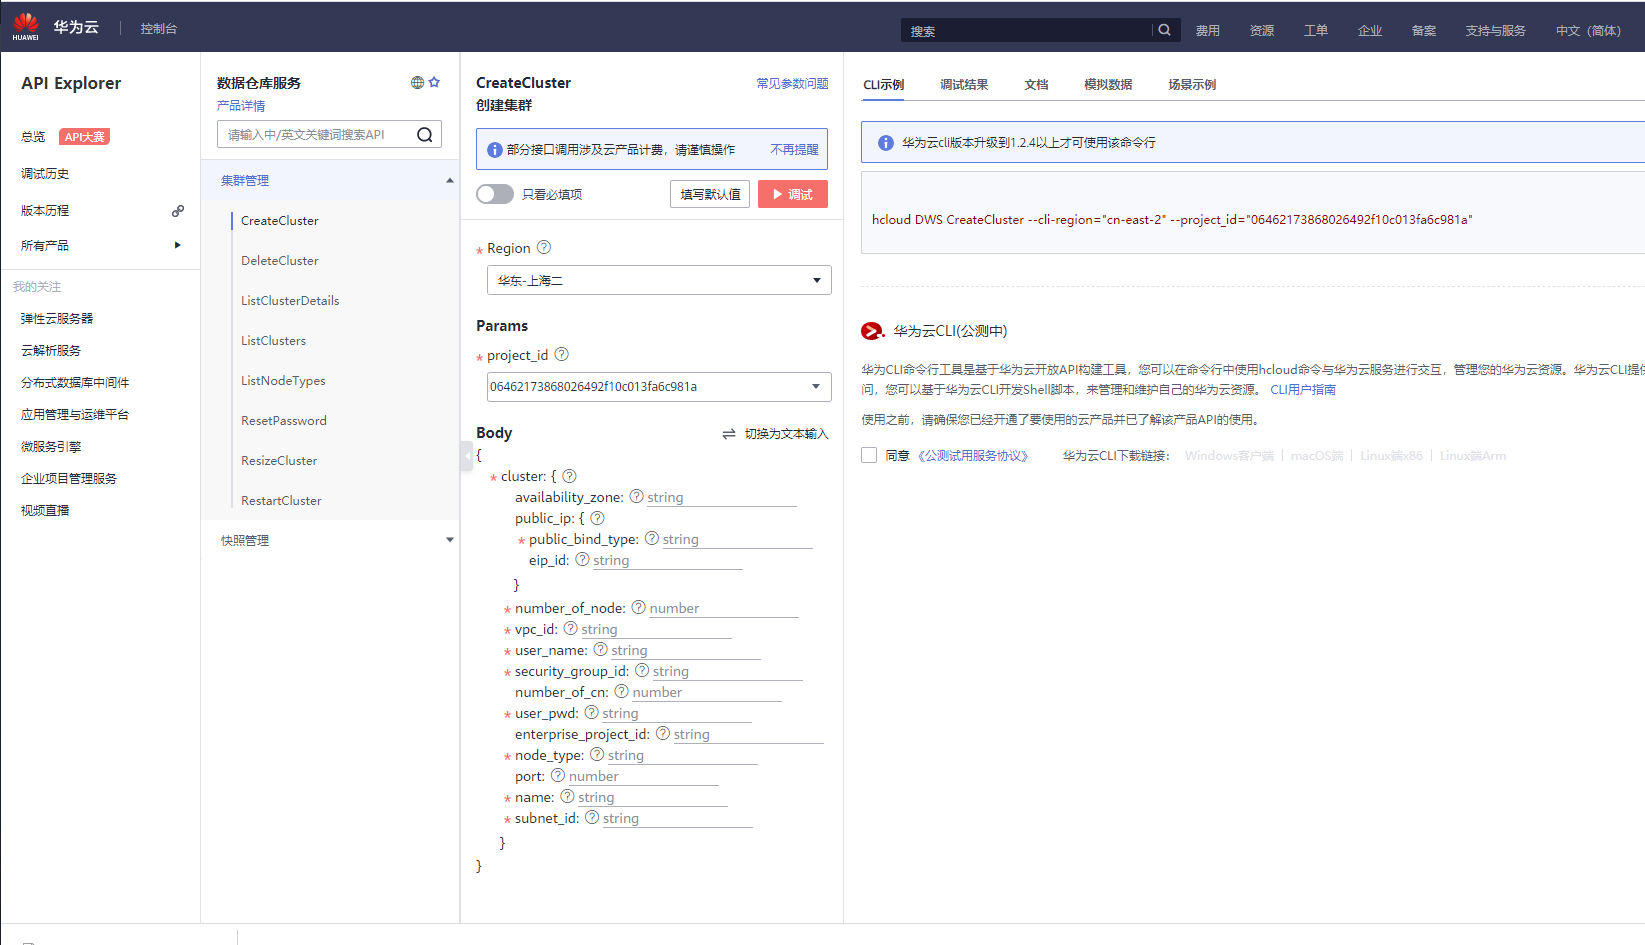1645x945 pixels.
Task: Open the 中文 (简体) language menu
Action: point(1588,31)
